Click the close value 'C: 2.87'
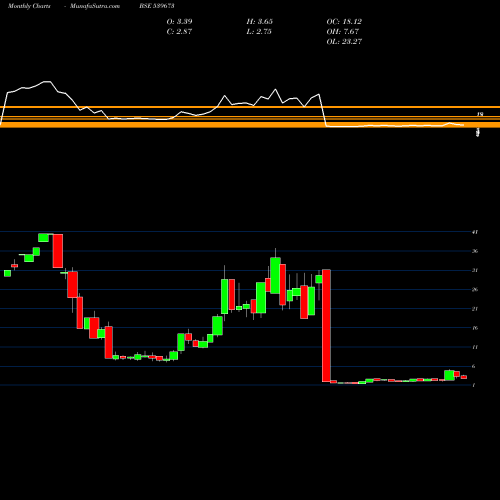The image size is (500, 500). pyautogui.click(x=179, y=32)
